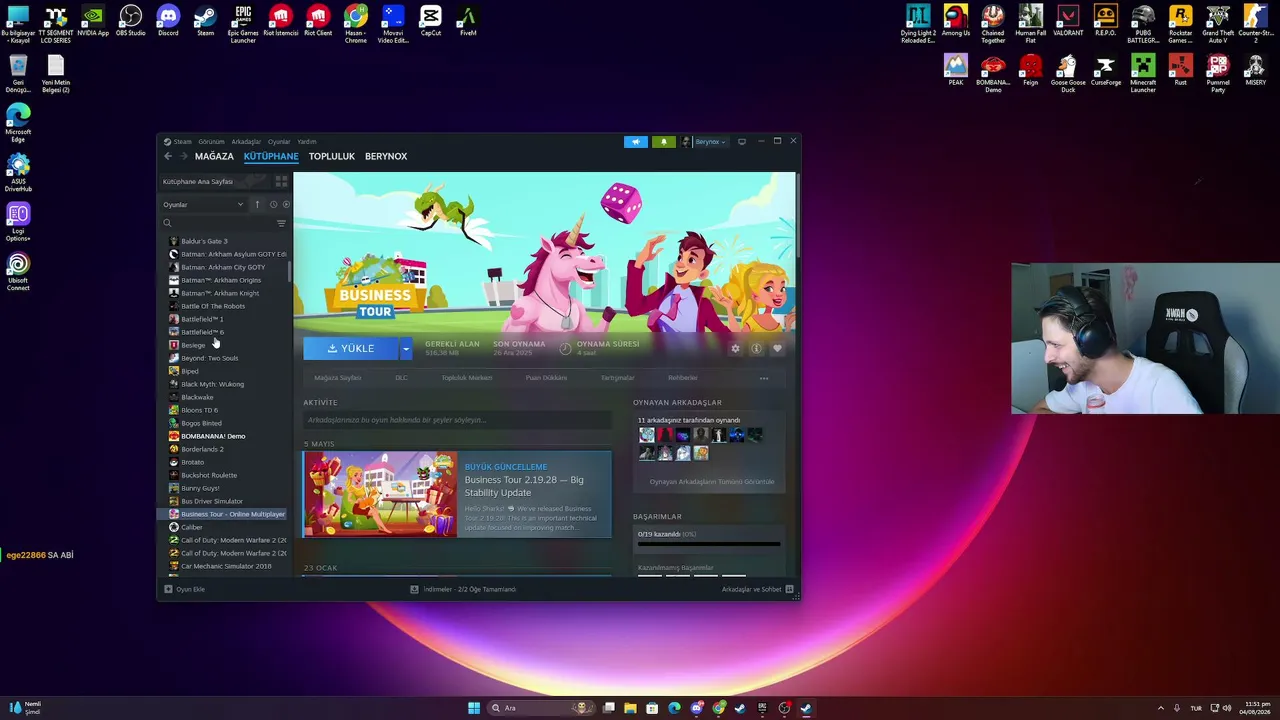The image size is (1280, 720).
Task: Open the DLC link
Action: 401,378
